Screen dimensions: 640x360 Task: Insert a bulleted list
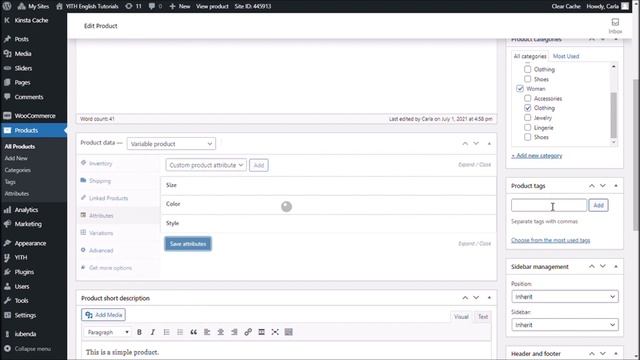(166, 332)
